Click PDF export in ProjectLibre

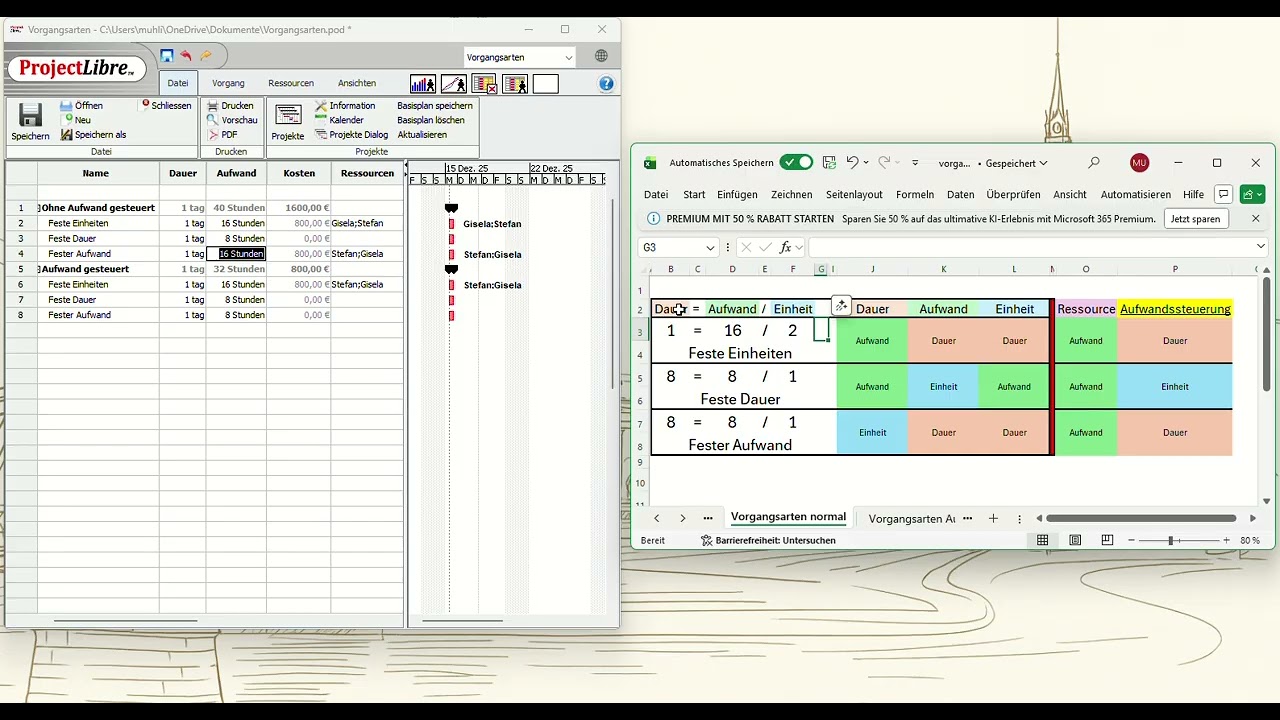(x=223, y=135)
